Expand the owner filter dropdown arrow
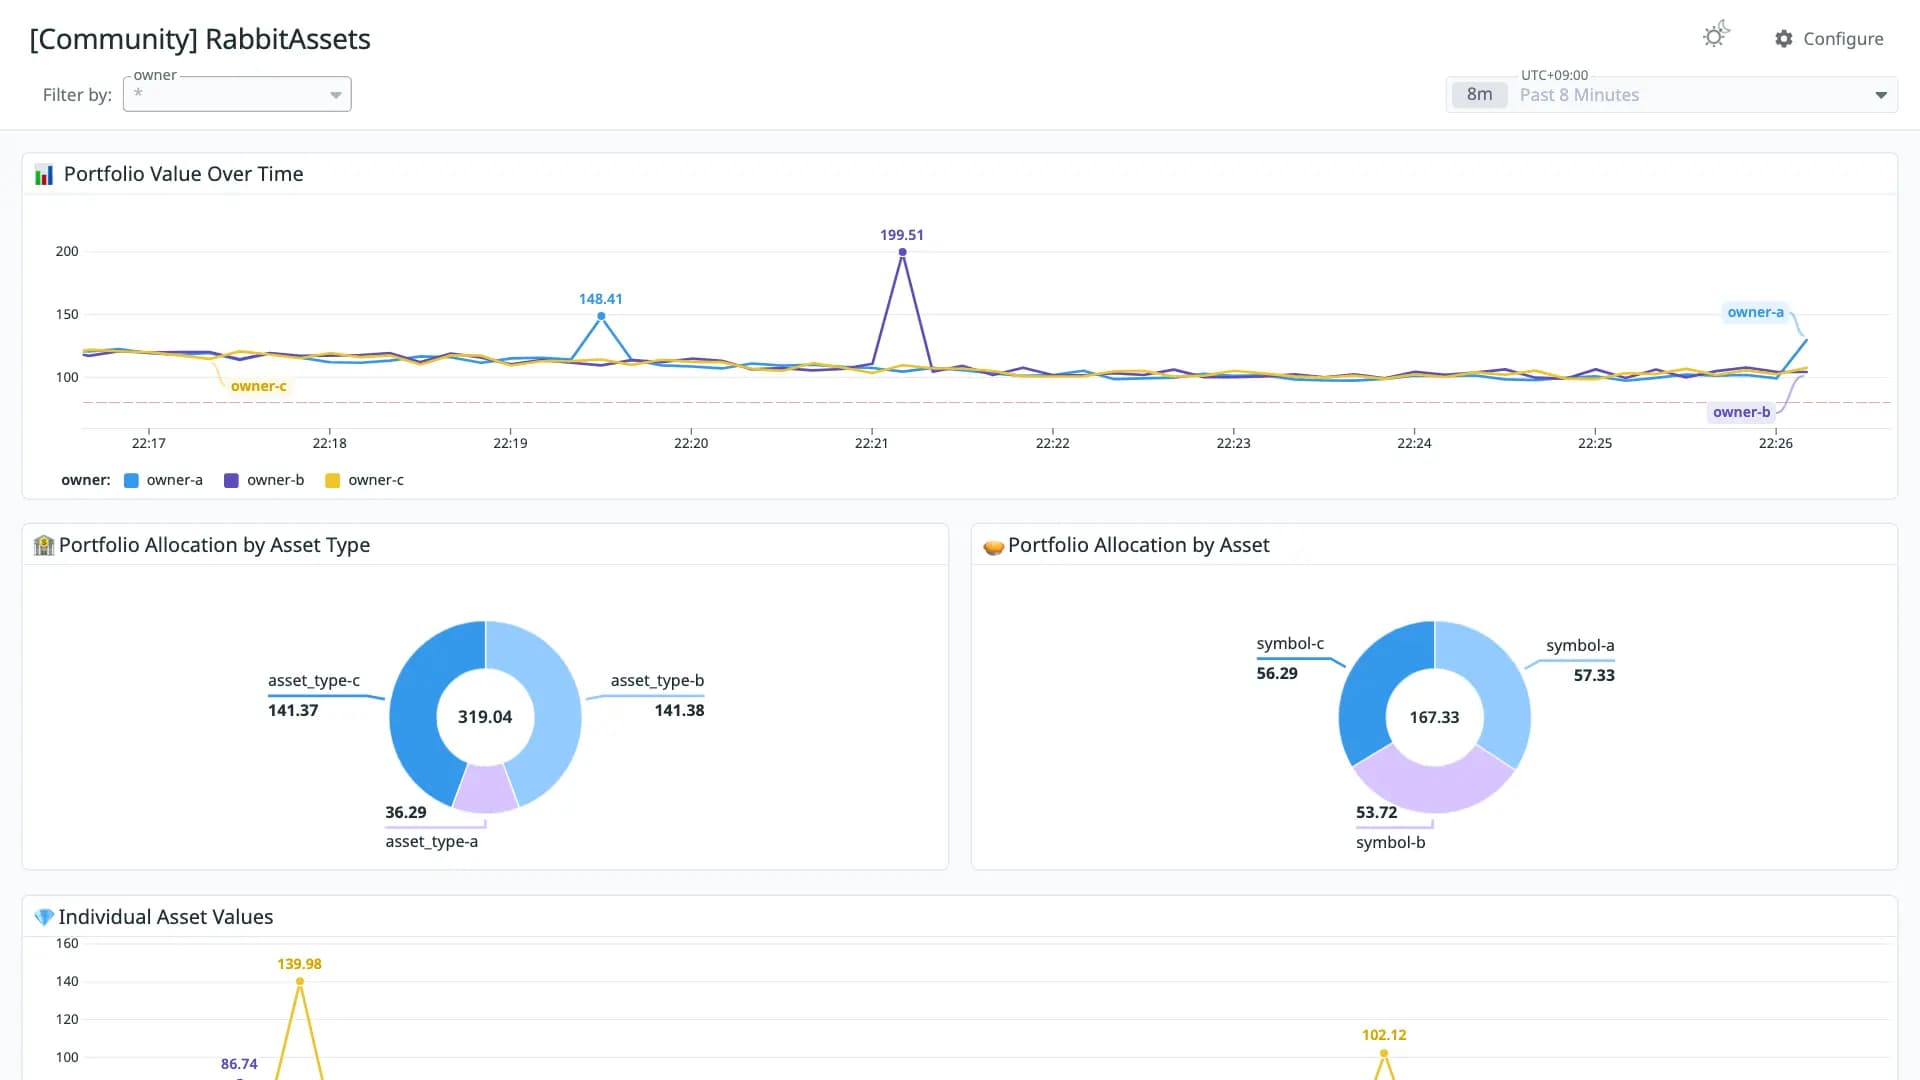This screenshot has width=1920, height=1080. pyautogui.click(x=336, y=95)
